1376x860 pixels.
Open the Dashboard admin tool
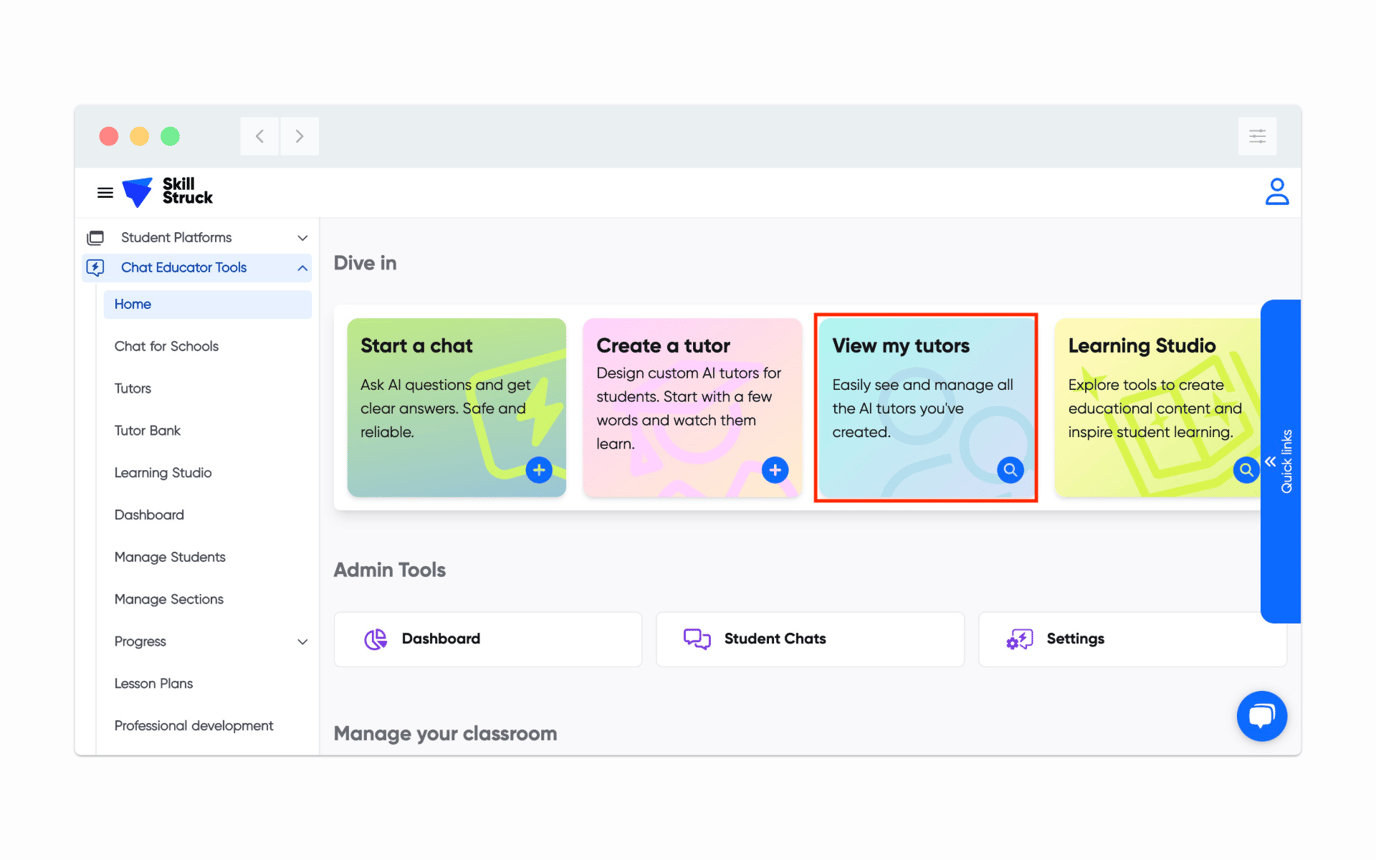487,639
